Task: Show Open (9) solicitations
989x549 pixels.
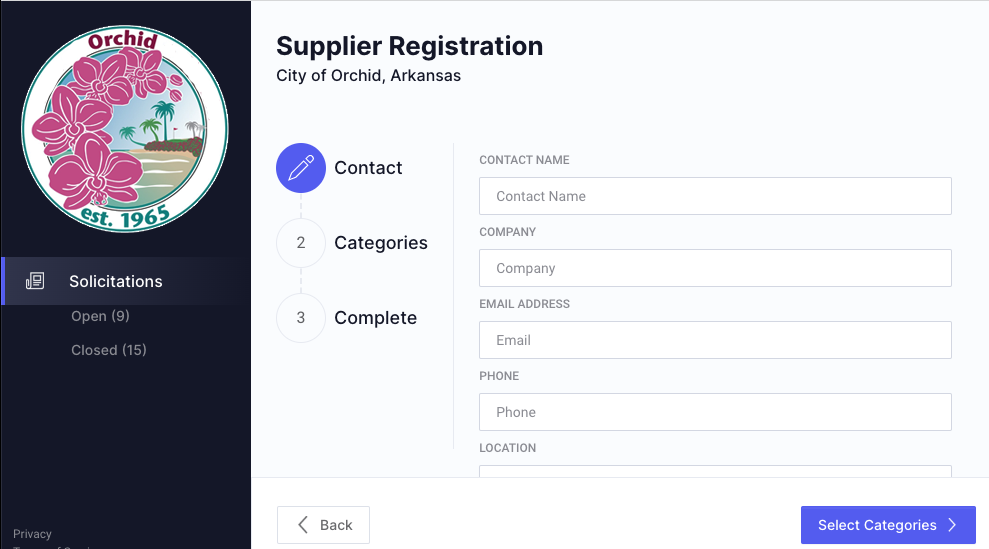Action: (x=100, y=316)
